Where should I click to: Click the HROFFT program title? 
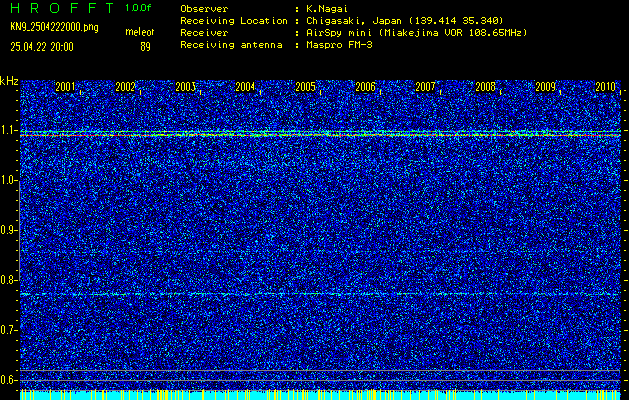point(62,8)
